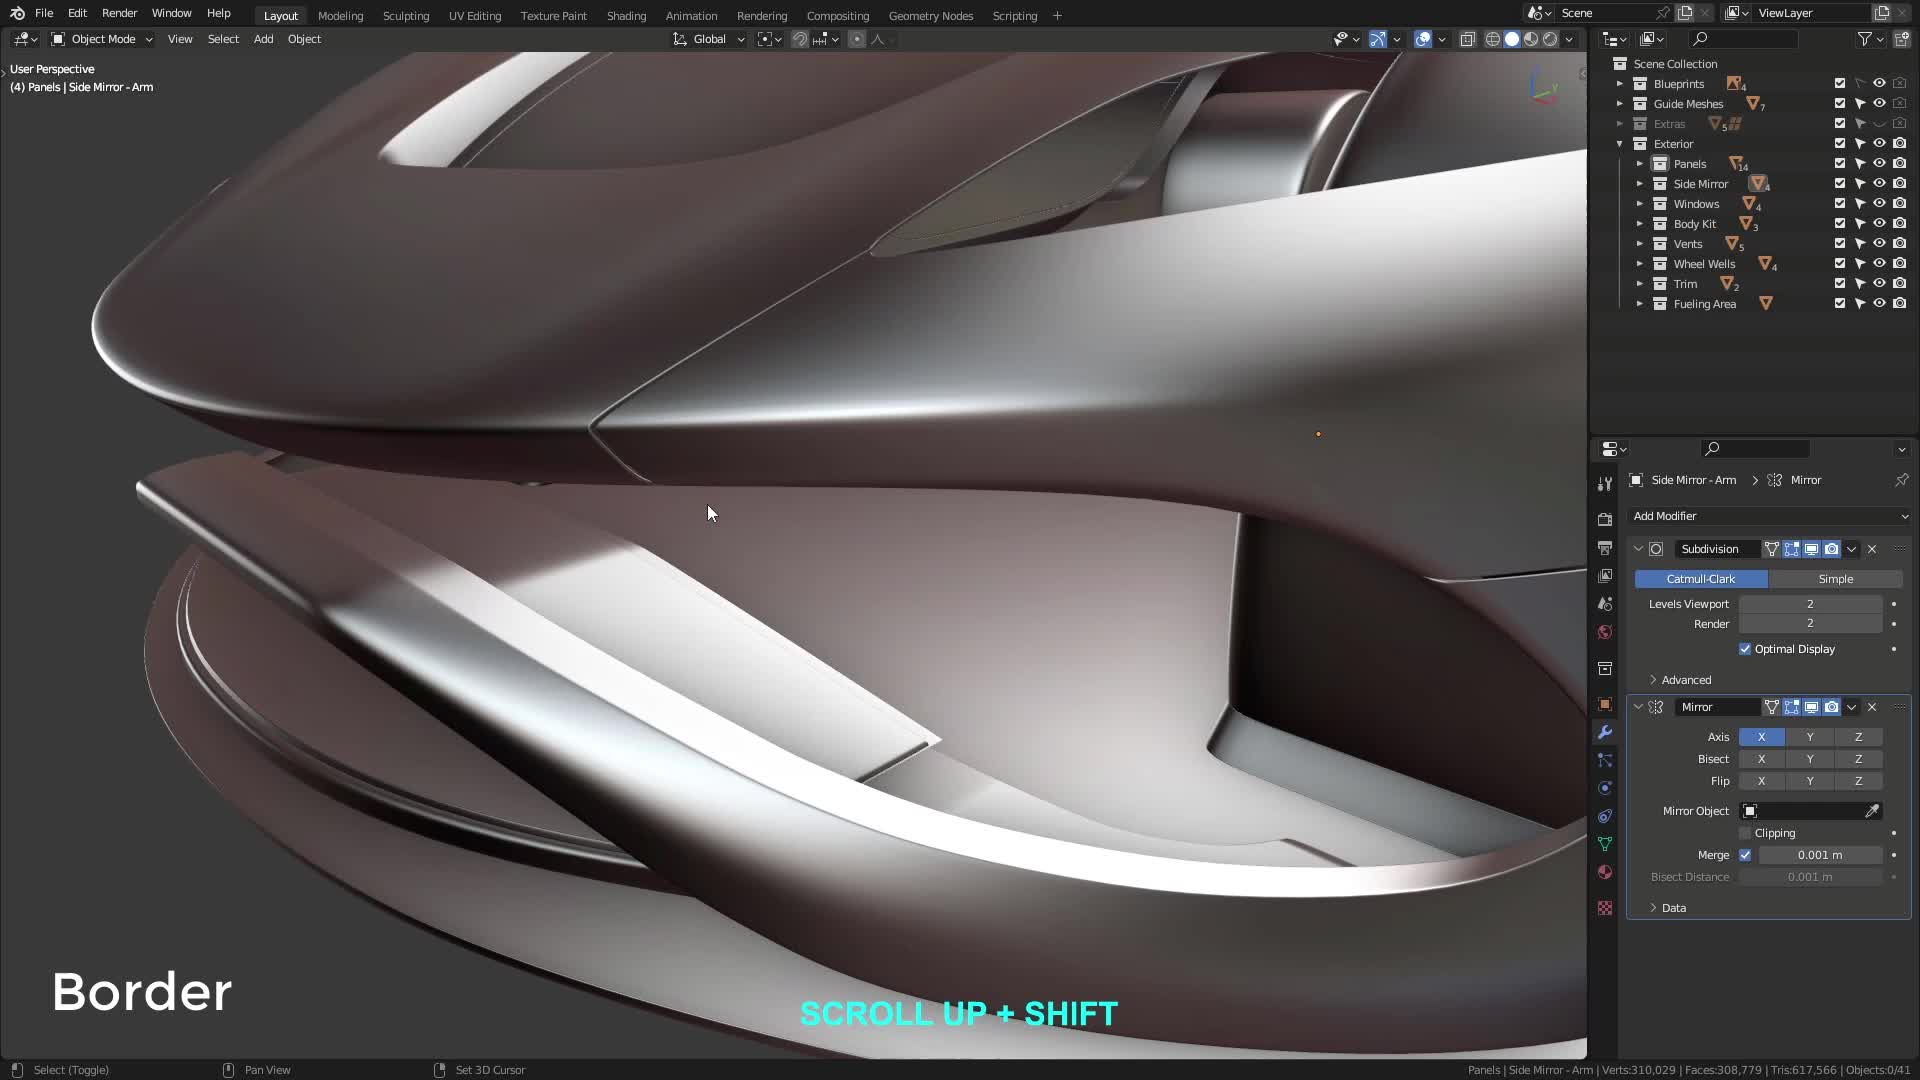Select the Simple subdivision type
This screenshot has width=1920, height=1080.
[1835, 579]
